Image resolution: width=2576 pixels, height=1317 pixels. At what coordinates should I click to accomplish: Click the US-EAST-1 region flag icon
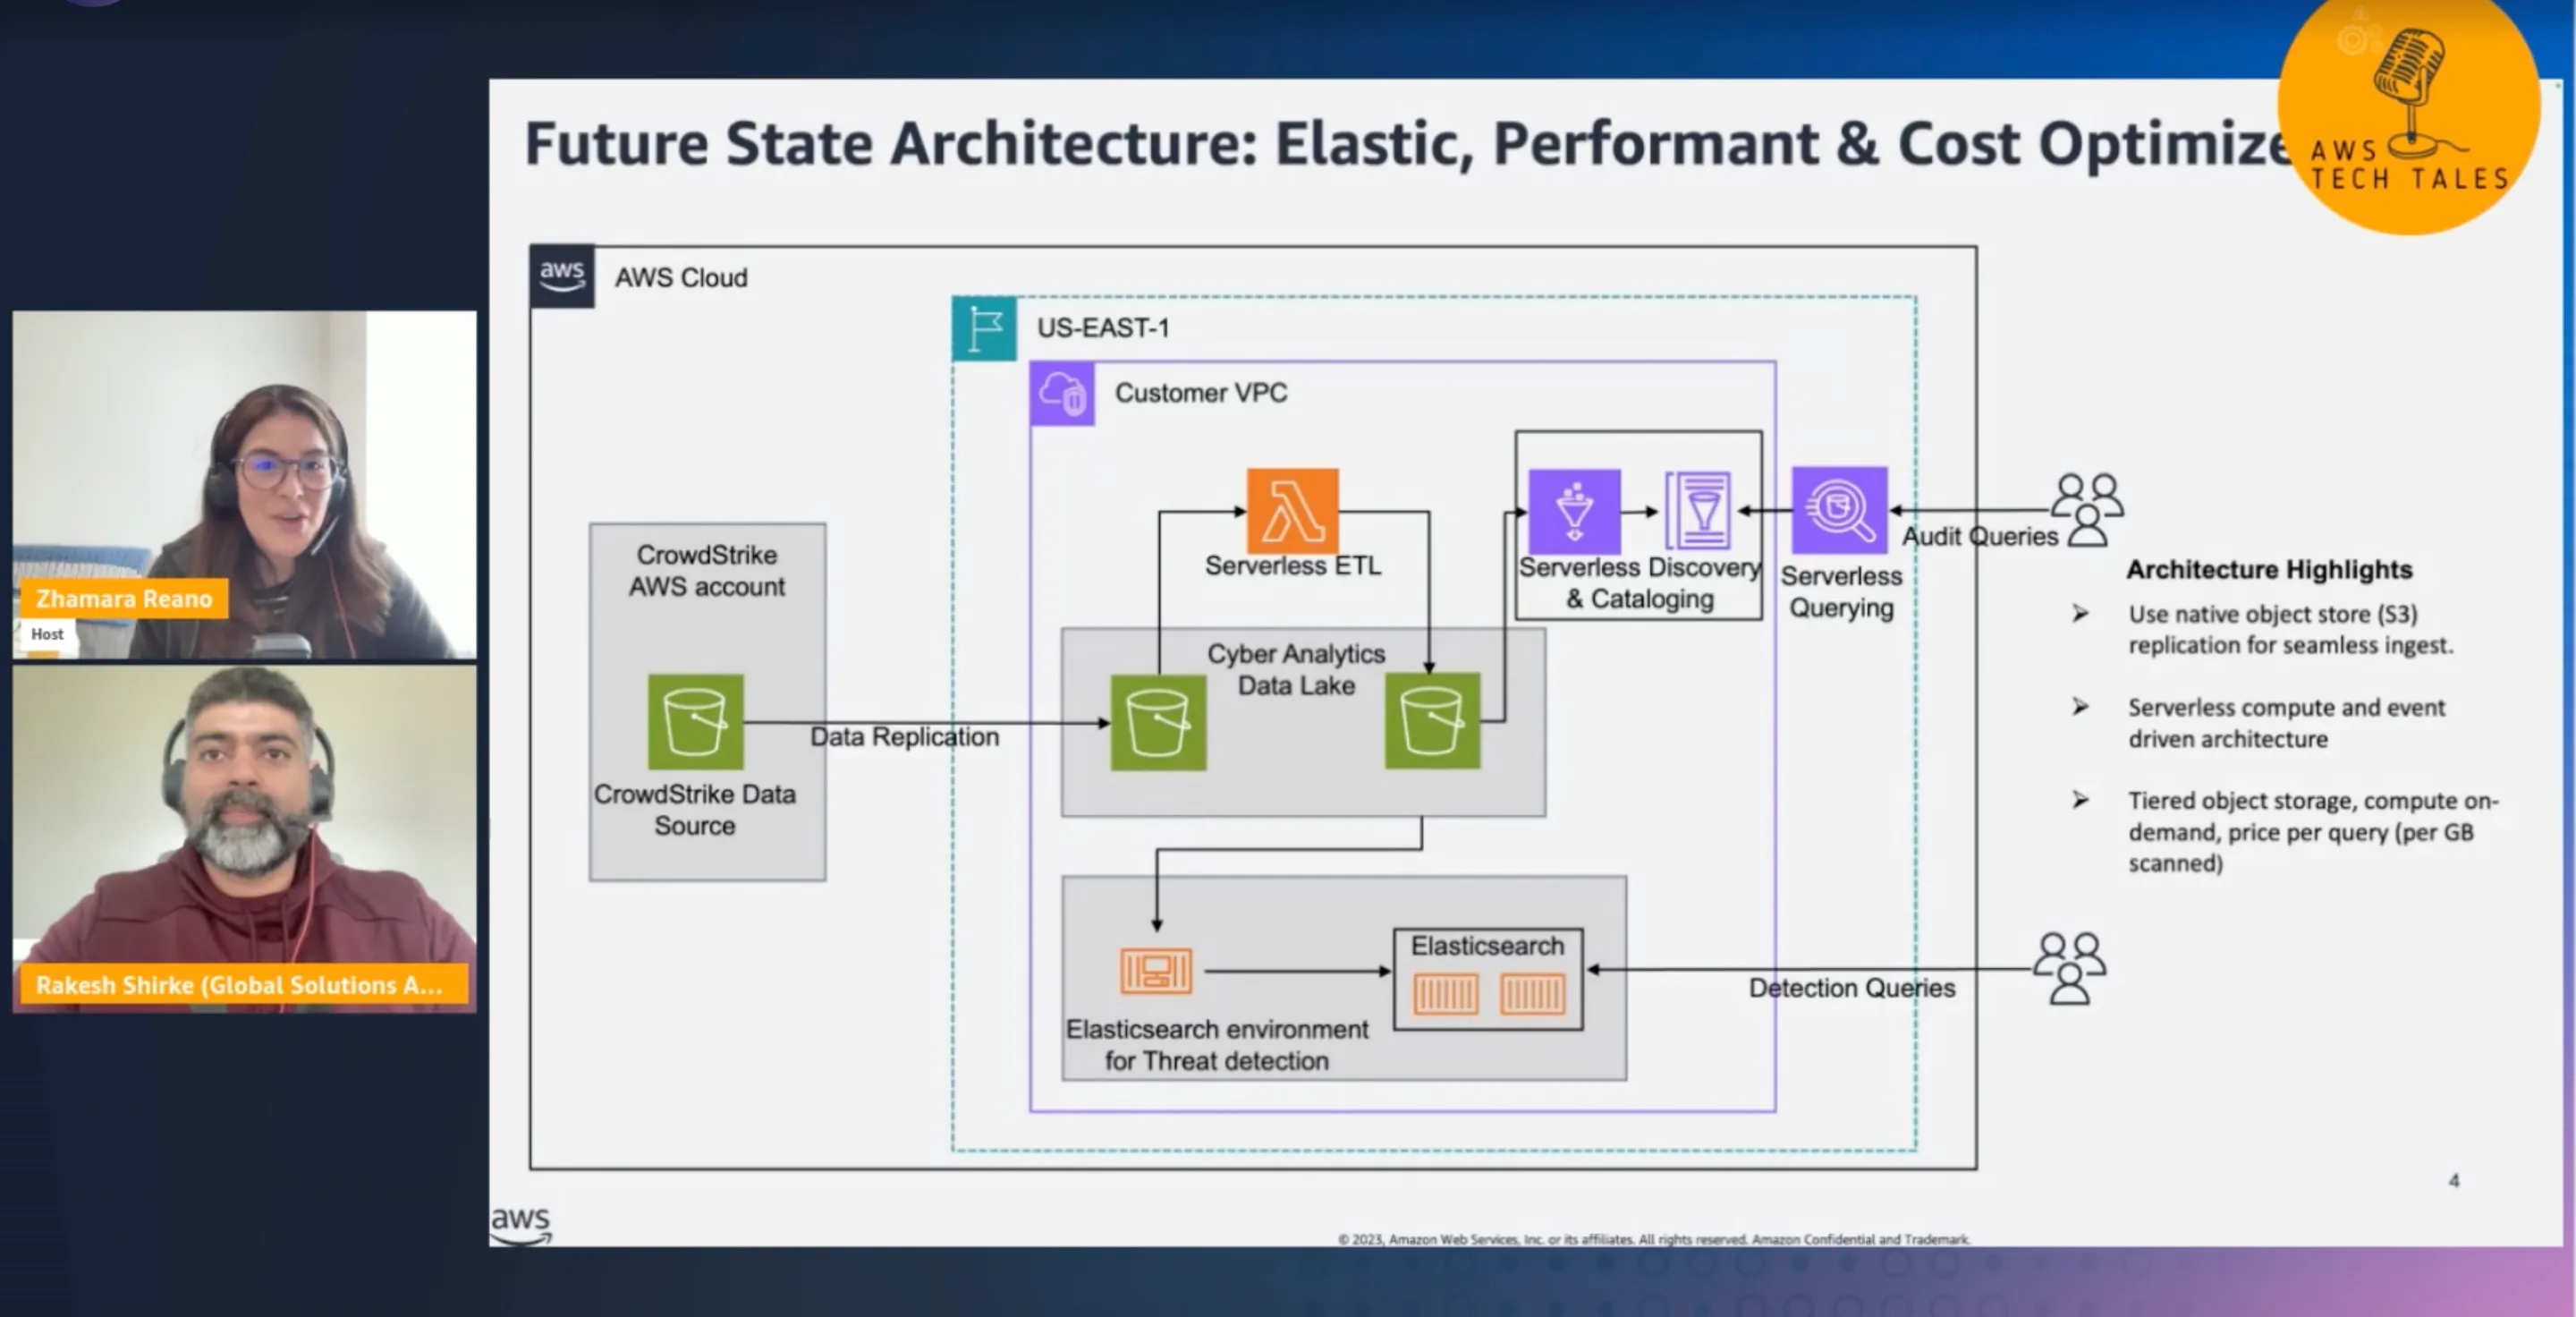985,328
